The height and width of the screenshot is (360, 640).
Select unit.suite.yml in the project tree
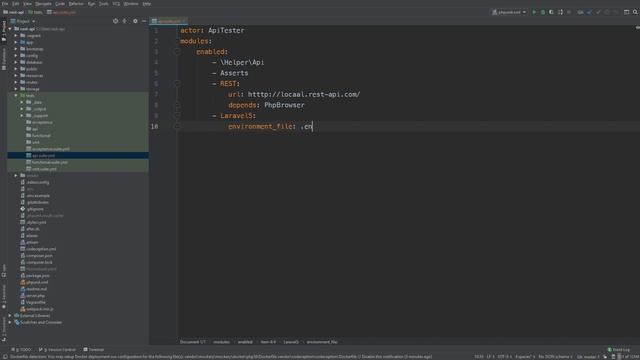(x=44, y=169)
